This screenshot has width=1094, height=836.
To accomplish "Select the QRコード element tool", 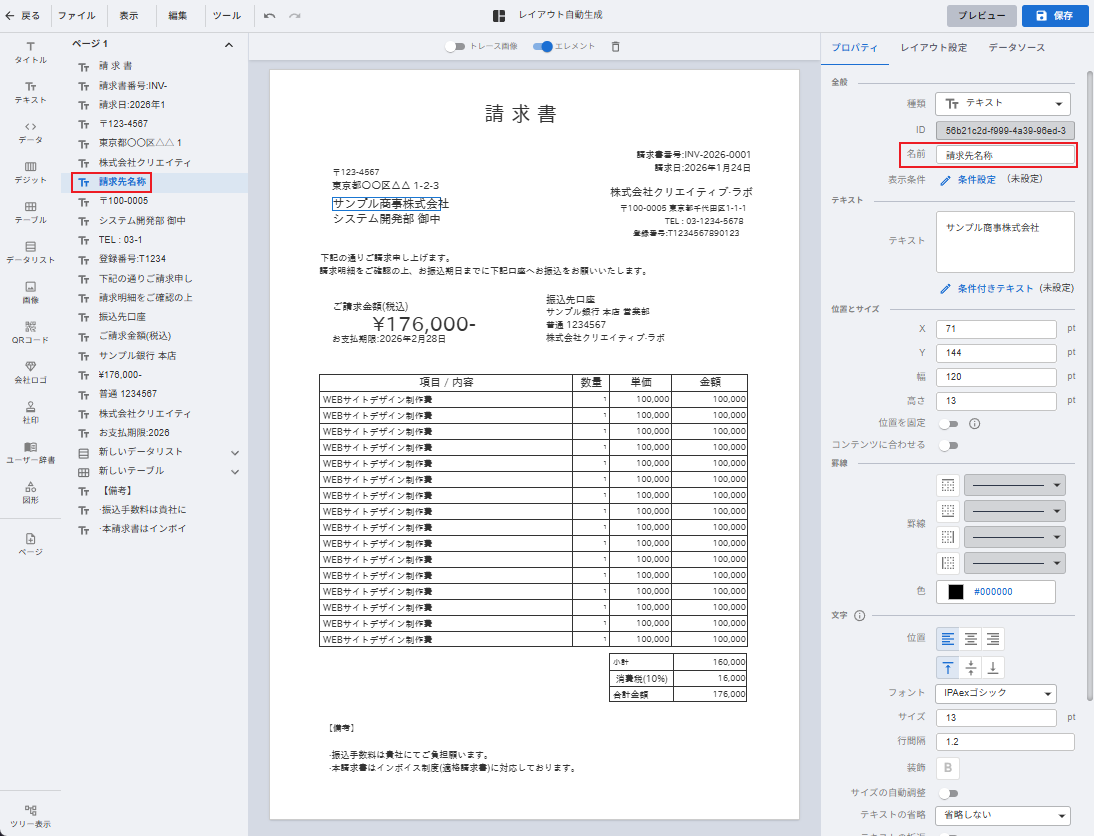I will (x=30, y=331).
